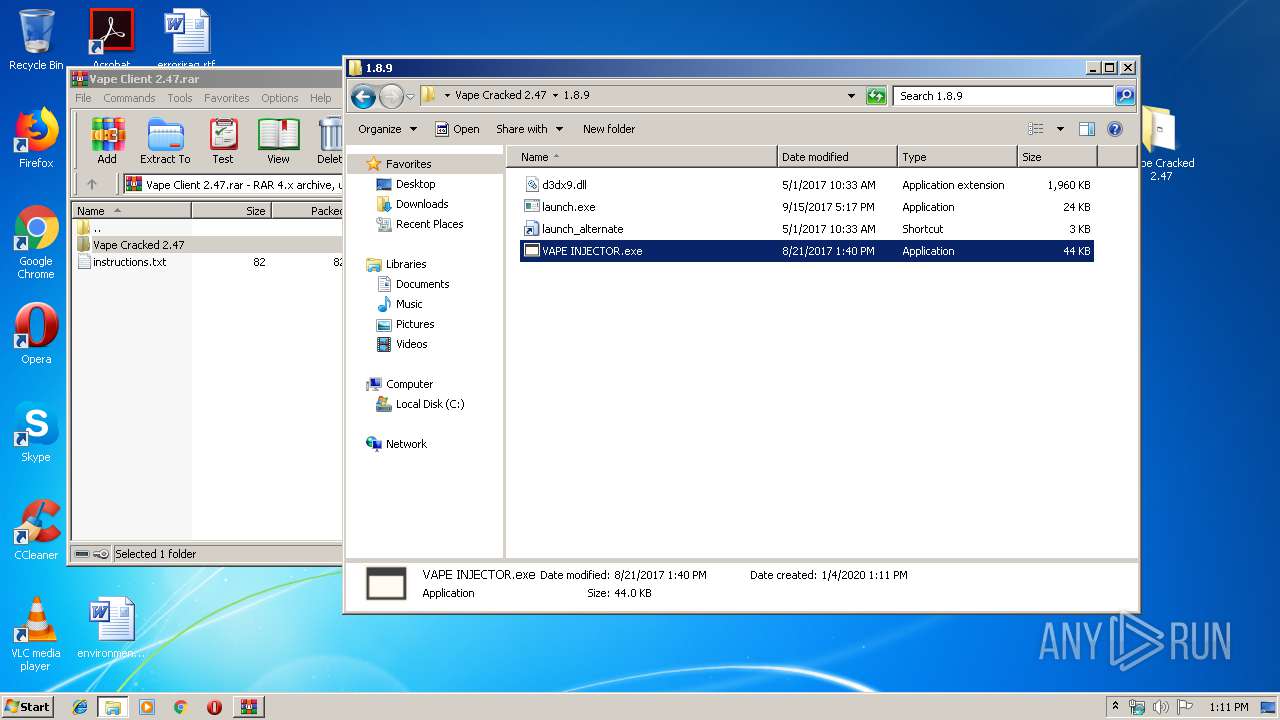Select the launch.exe file
1280x720 pixels.
[x=807, y=207]
